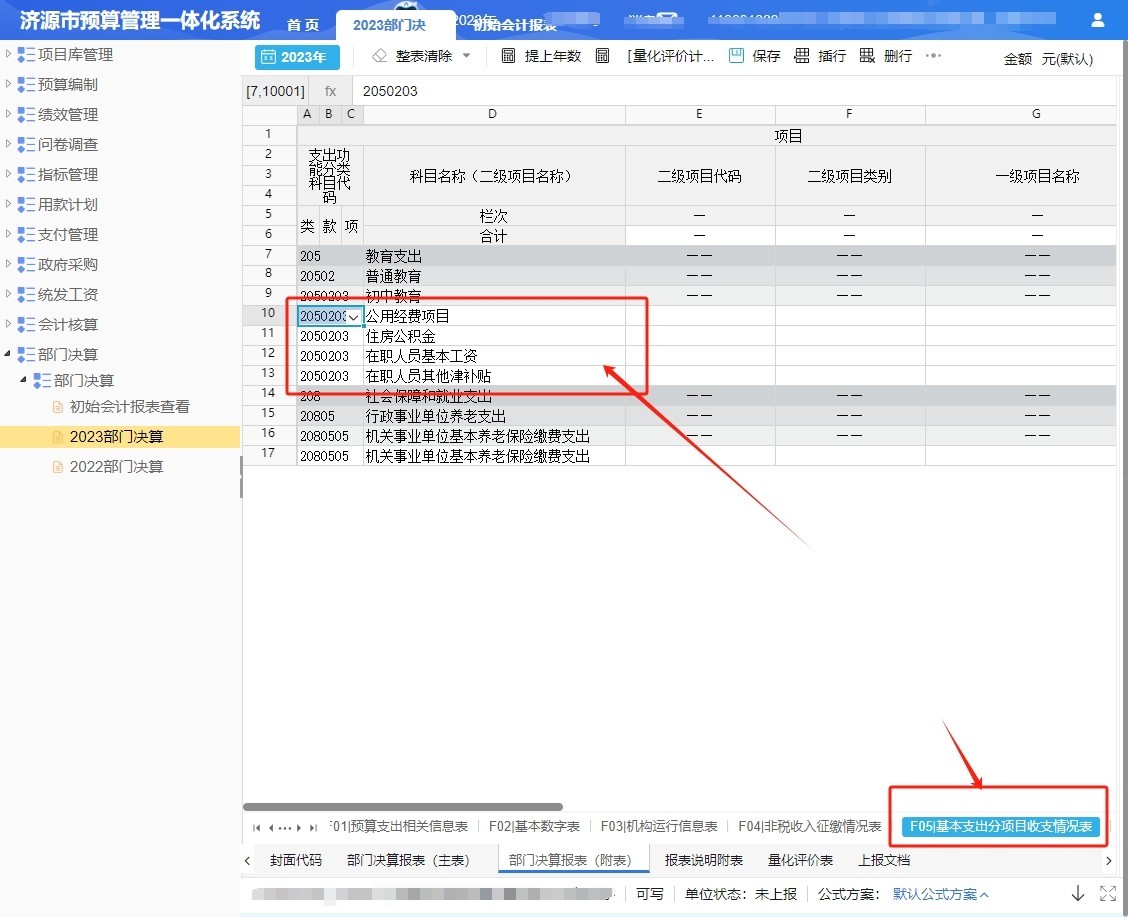
Task: Insert a row using 插行
Action: click(820, 56)
